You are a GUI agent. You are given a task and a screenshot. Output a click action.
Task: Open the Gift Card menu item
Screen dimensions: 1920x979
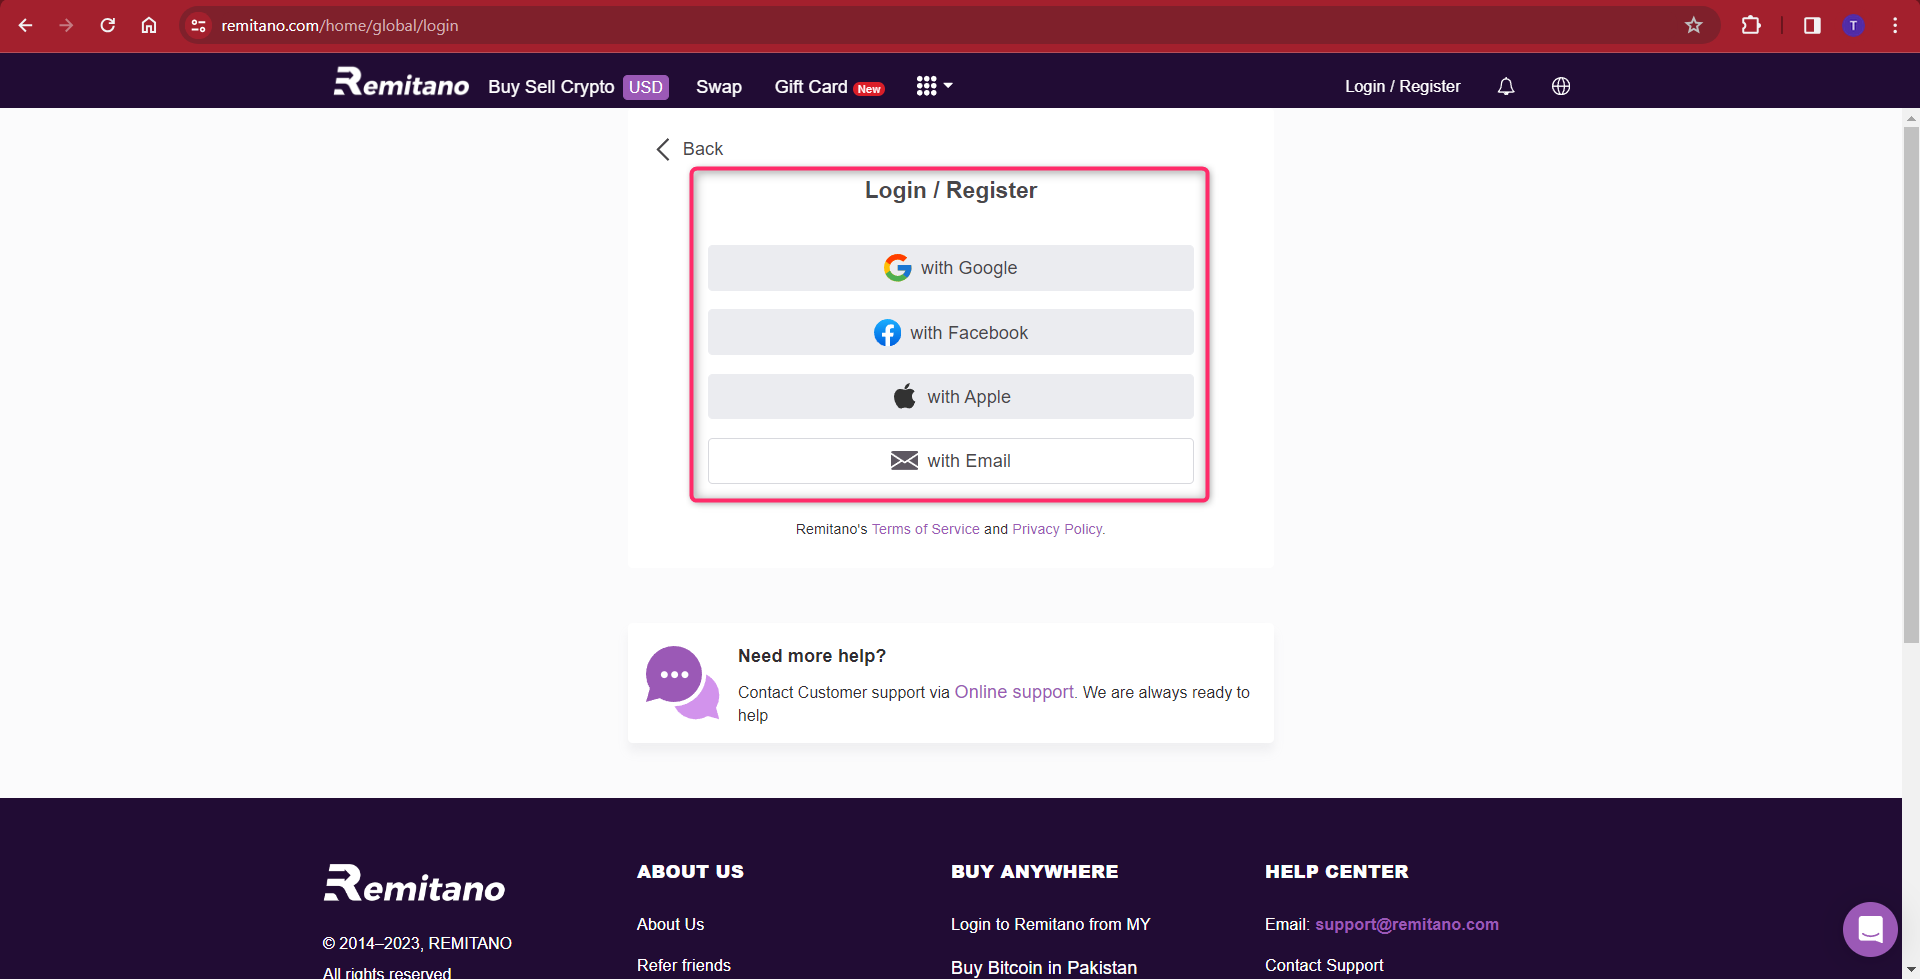(x=810, y=87)
